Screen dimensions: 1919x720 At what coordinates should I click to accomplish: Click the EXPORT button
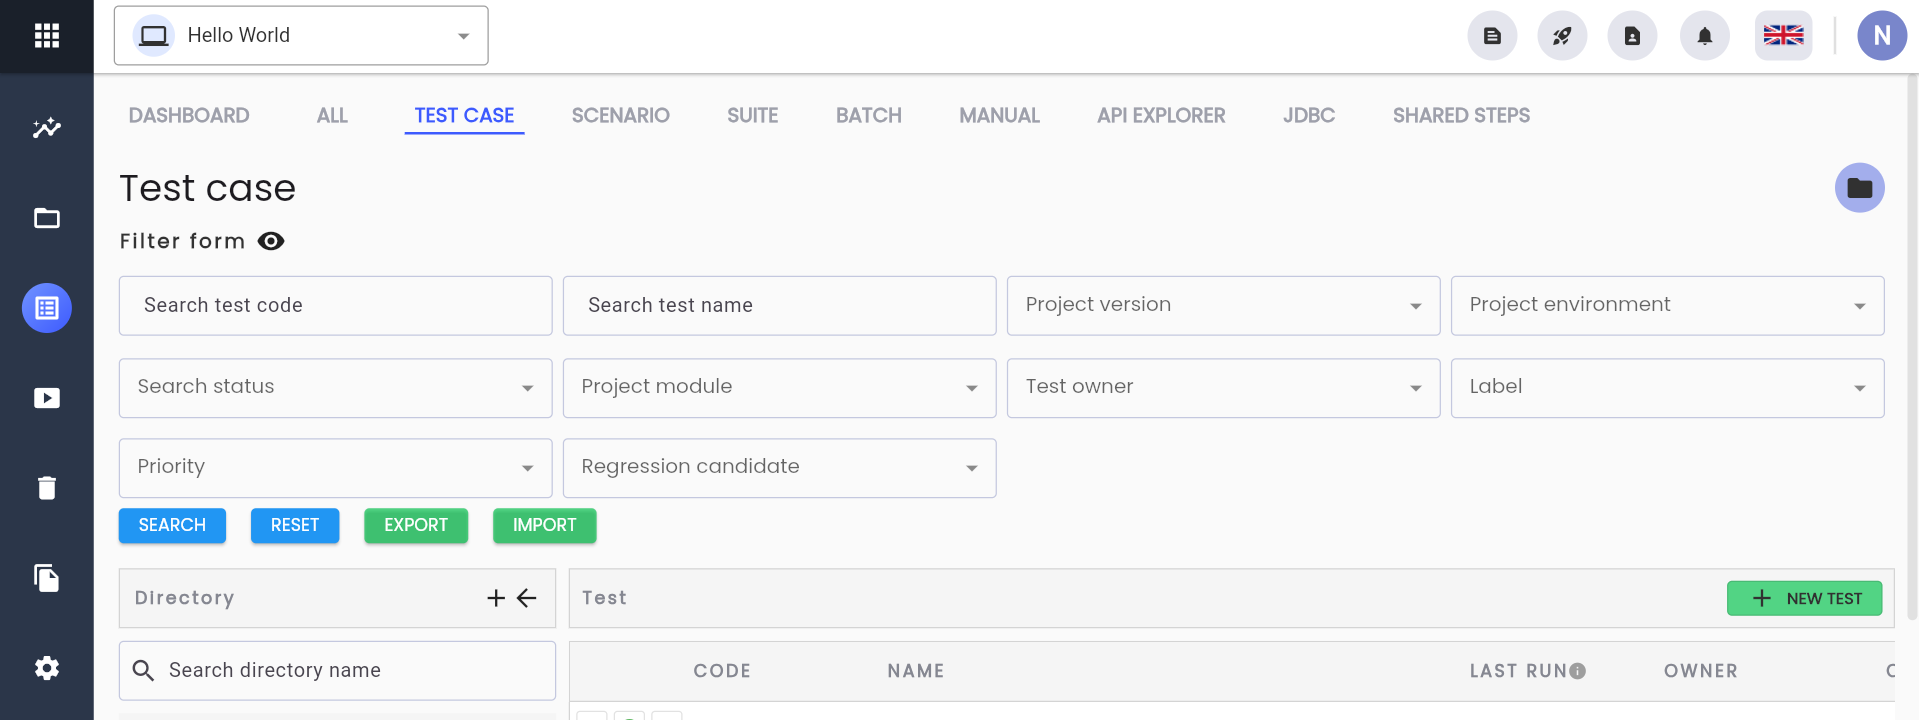(416, 526)
